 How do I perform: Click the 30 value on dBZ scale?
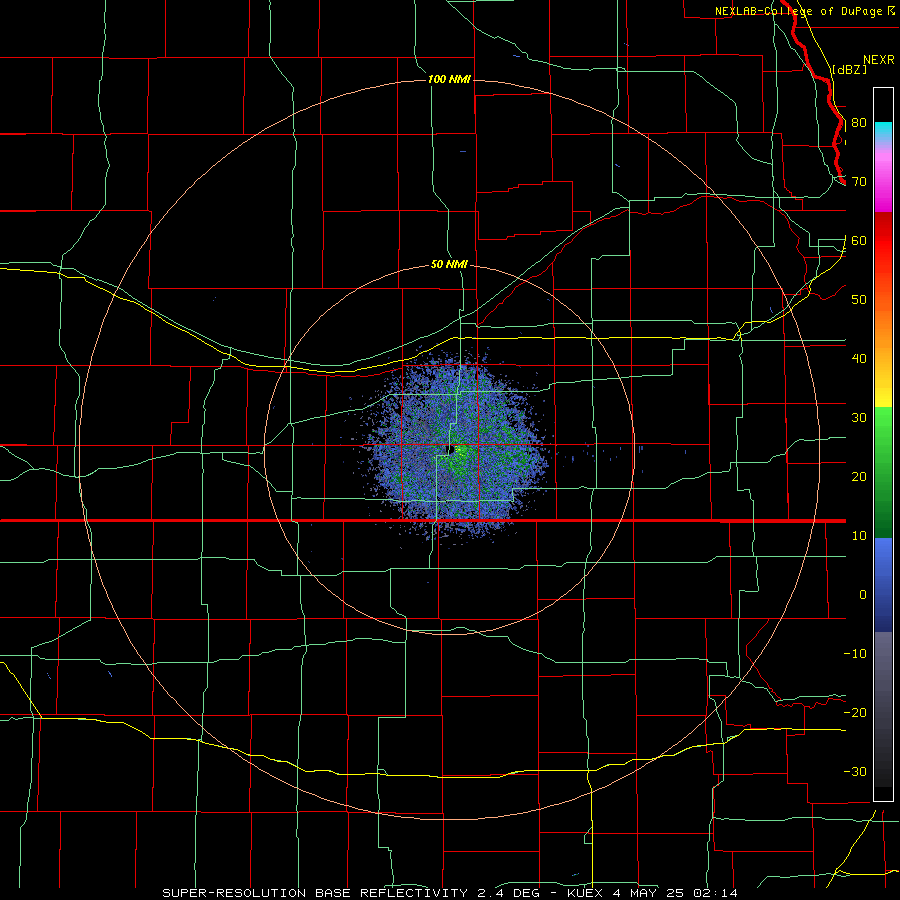click(x=859, y=418)
